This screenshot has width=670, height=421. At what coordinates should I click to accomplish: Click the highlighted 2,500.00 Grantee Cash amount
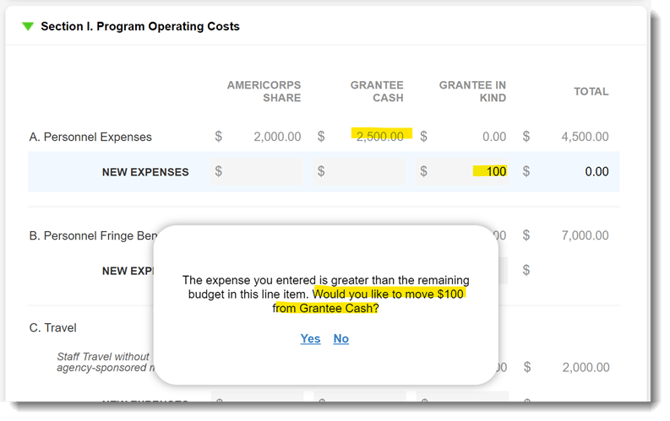pos(379,136)
